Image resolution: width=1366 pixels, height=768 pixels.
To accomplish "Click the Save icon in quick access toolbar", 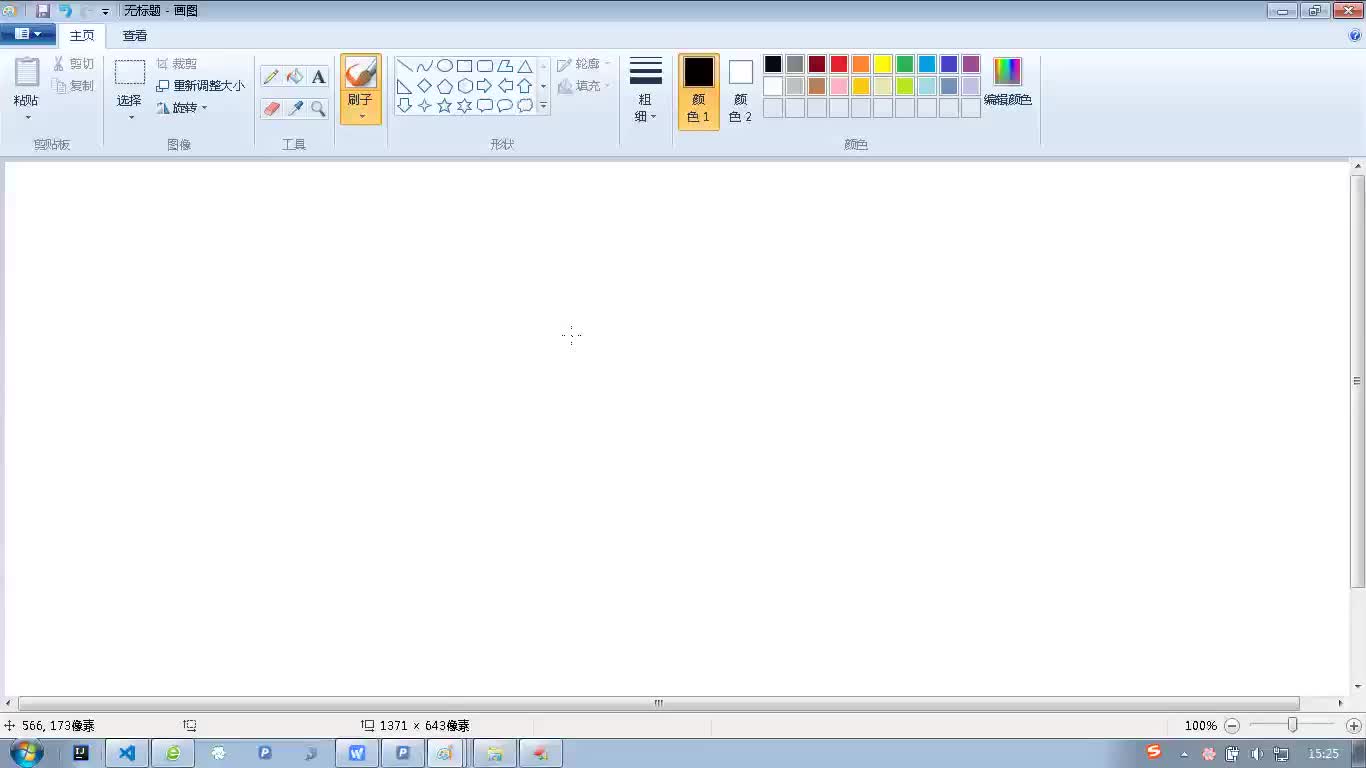I will click(43, 10).
